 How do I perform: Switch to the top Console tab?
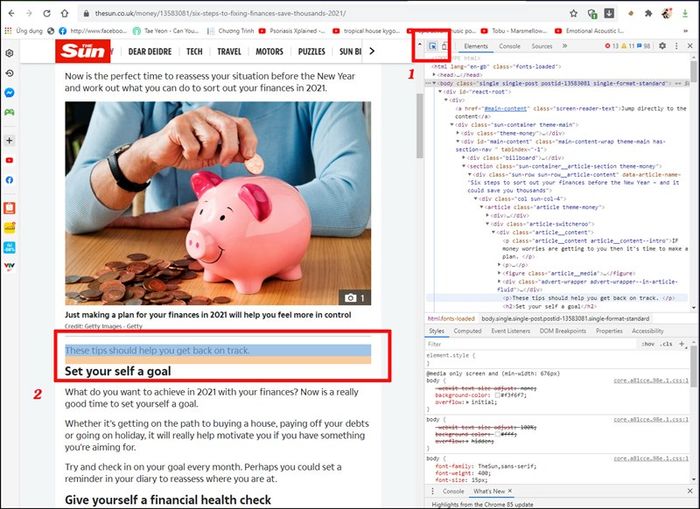point(509,46)
